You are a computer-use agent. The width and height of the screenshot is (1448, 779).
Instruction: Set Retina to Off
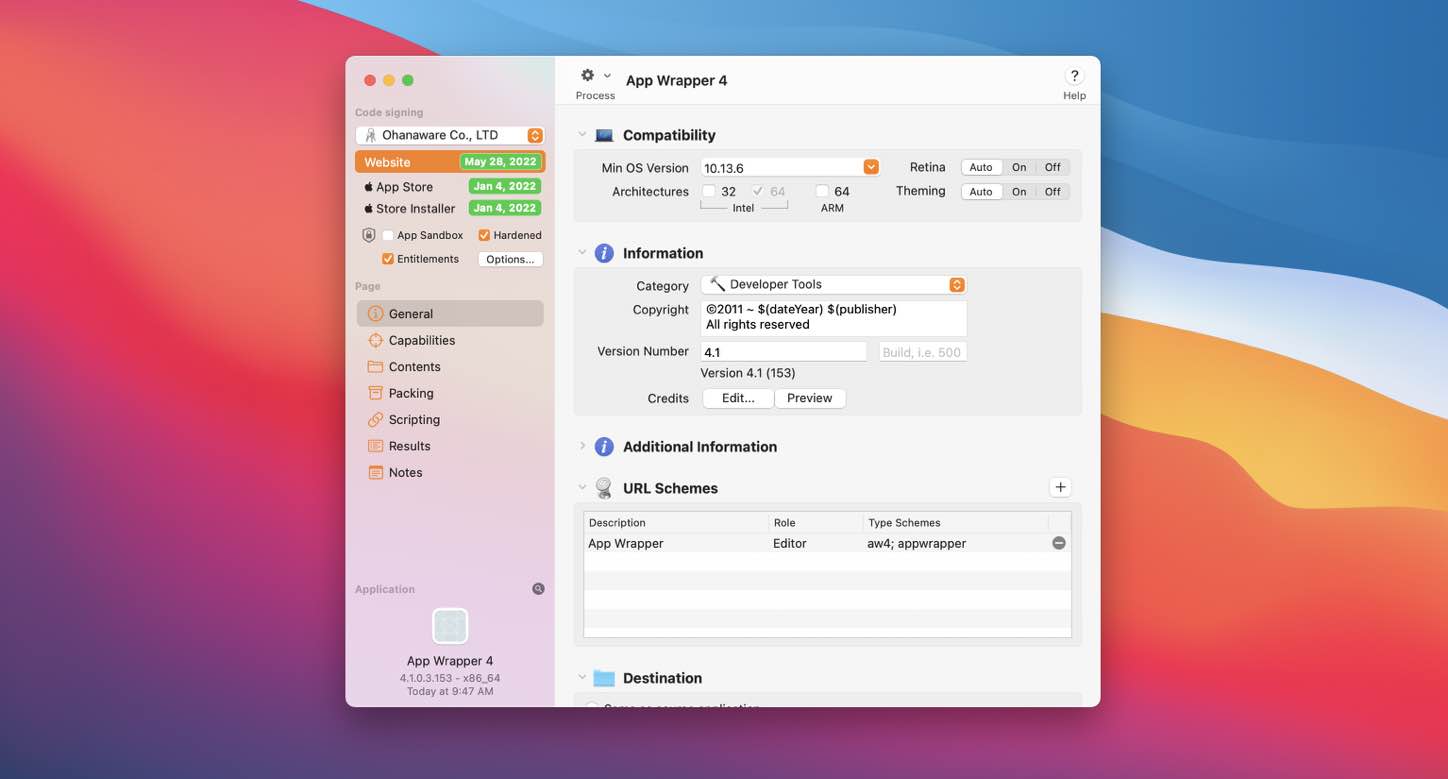coord(1053,167)
